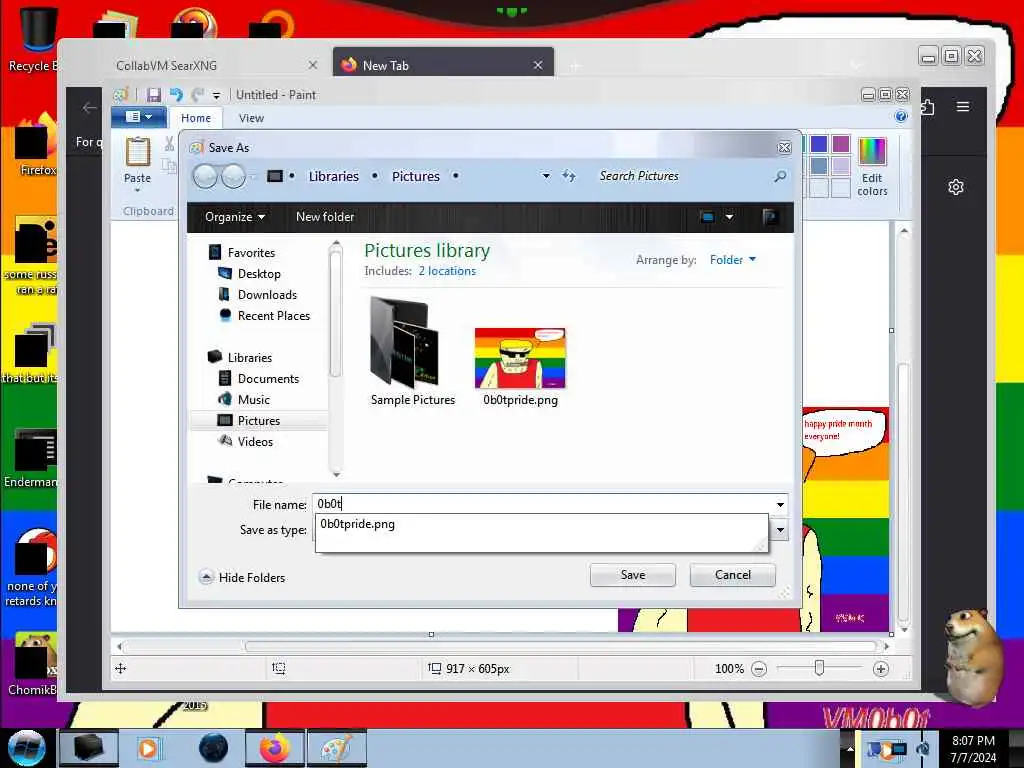The image size is (1024, 768).
Task: Select Recent Places in the navigation pane
Action: (273, 315)
